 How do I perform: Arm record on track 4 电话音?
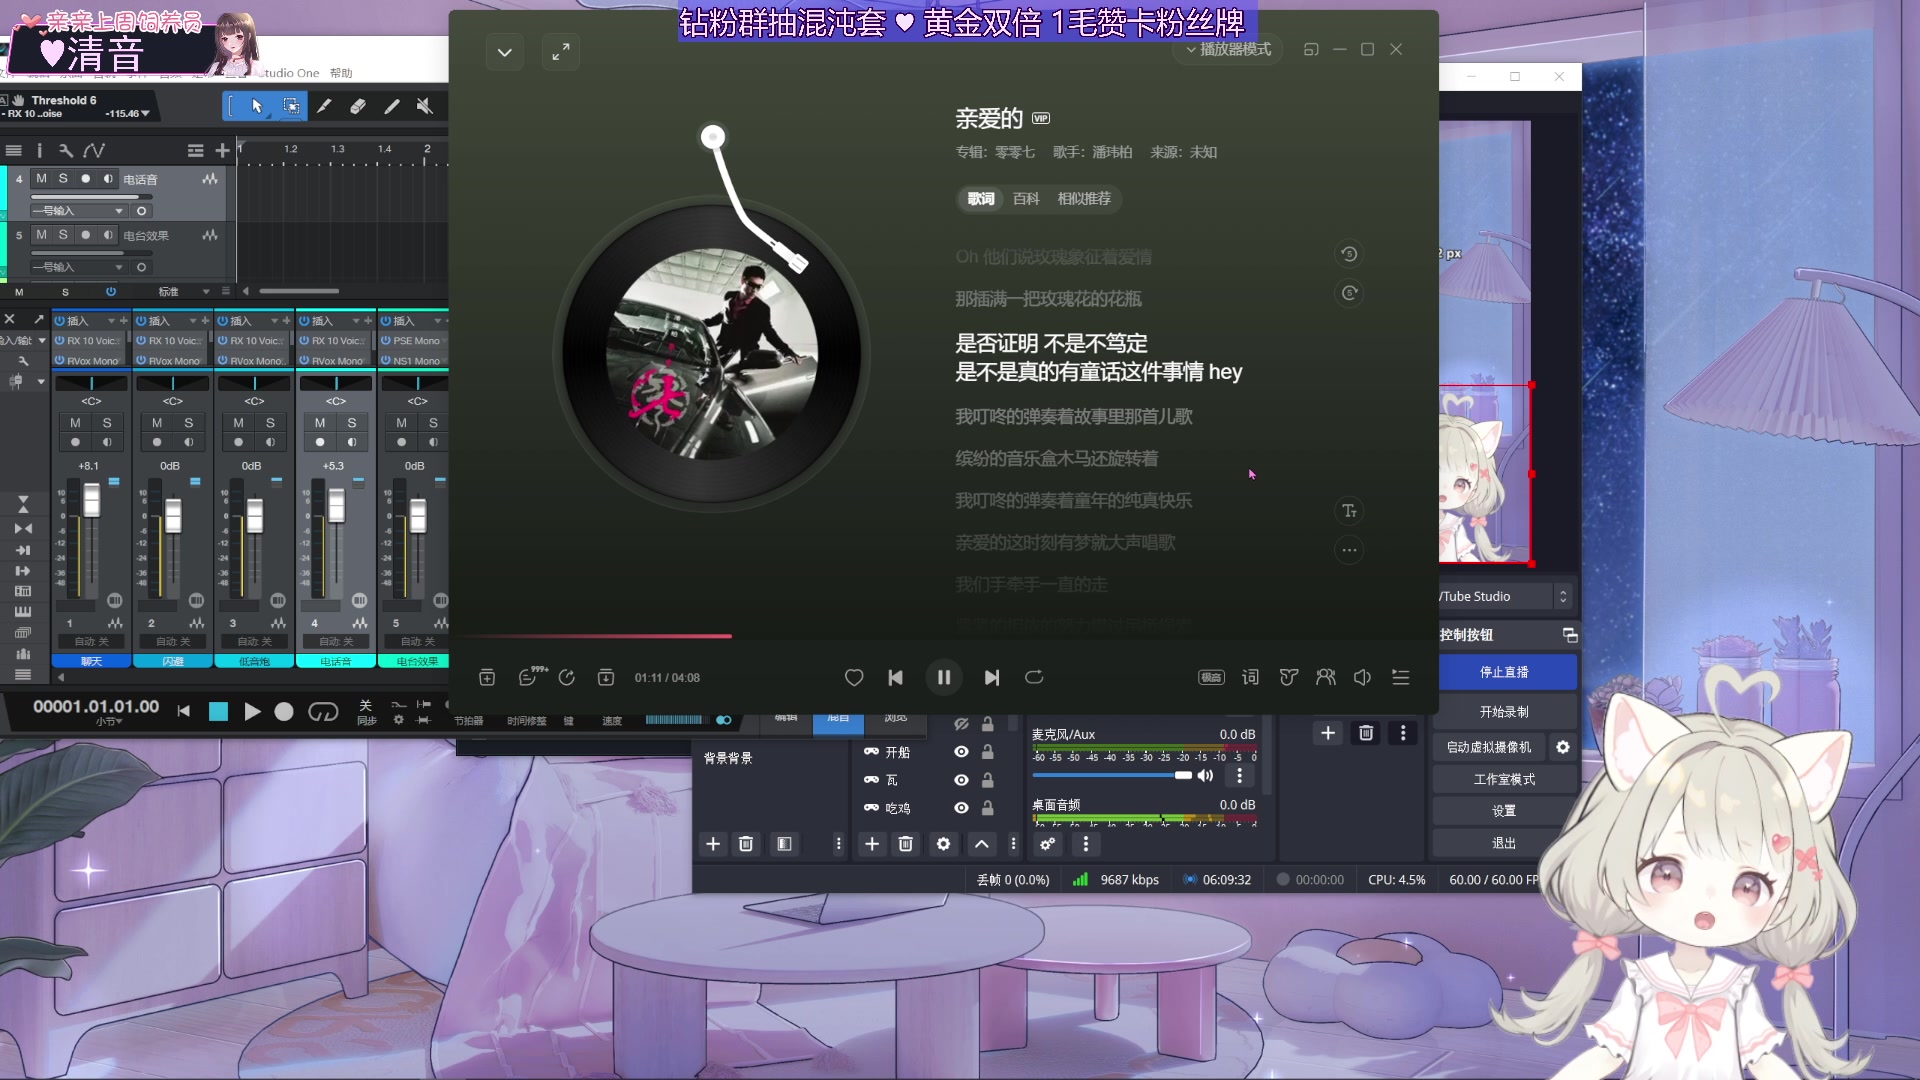pos(86,179)
